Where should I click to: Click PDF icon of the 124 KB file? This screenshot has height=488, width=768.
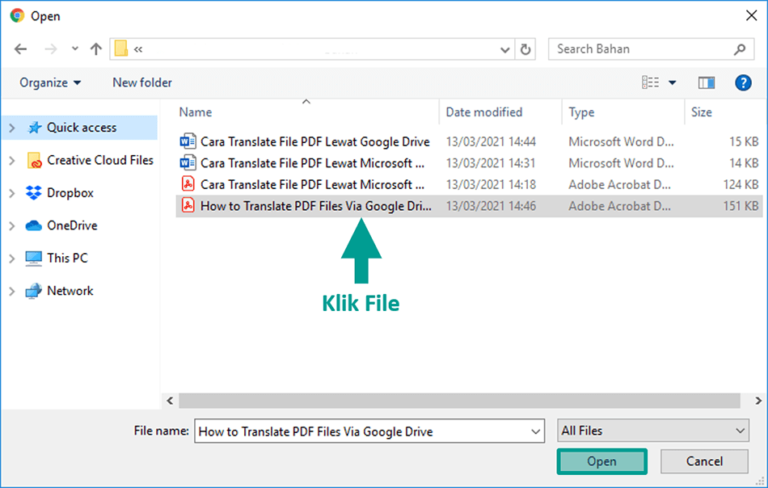pos(188,184)
